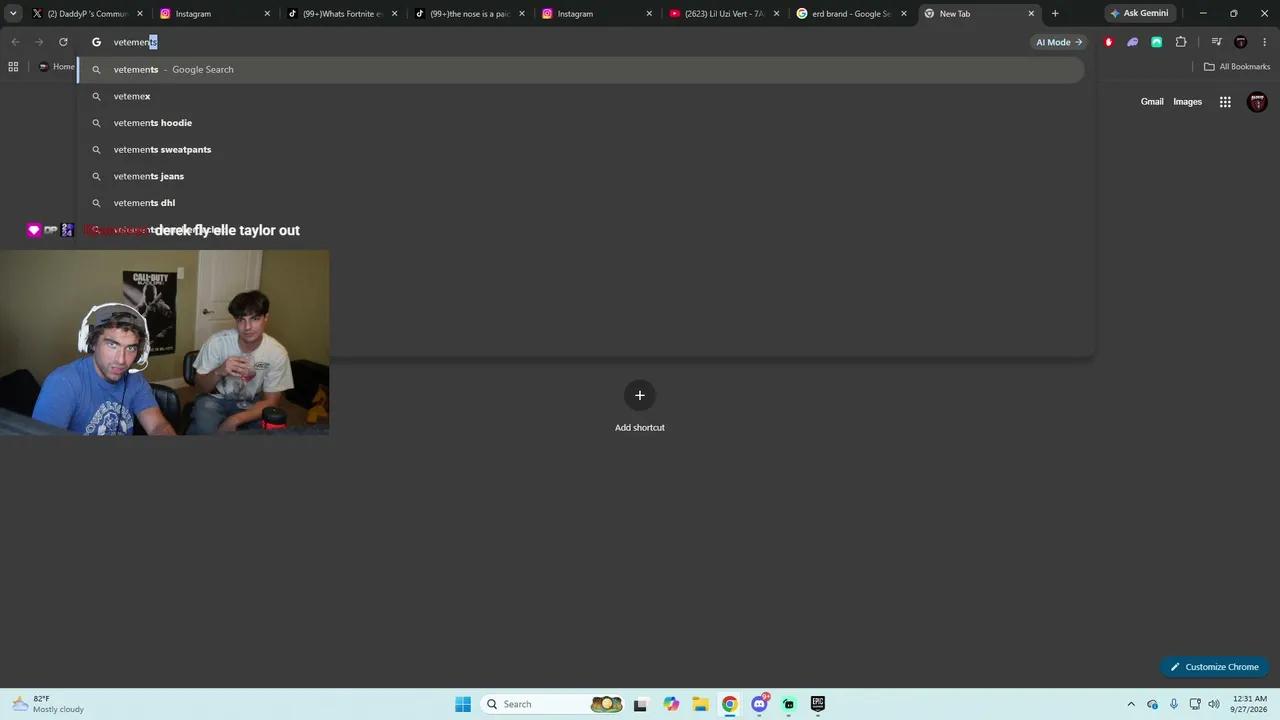Select 'vetements - Google Search' suggestion
1280x720 pixels.
(581, 69)
